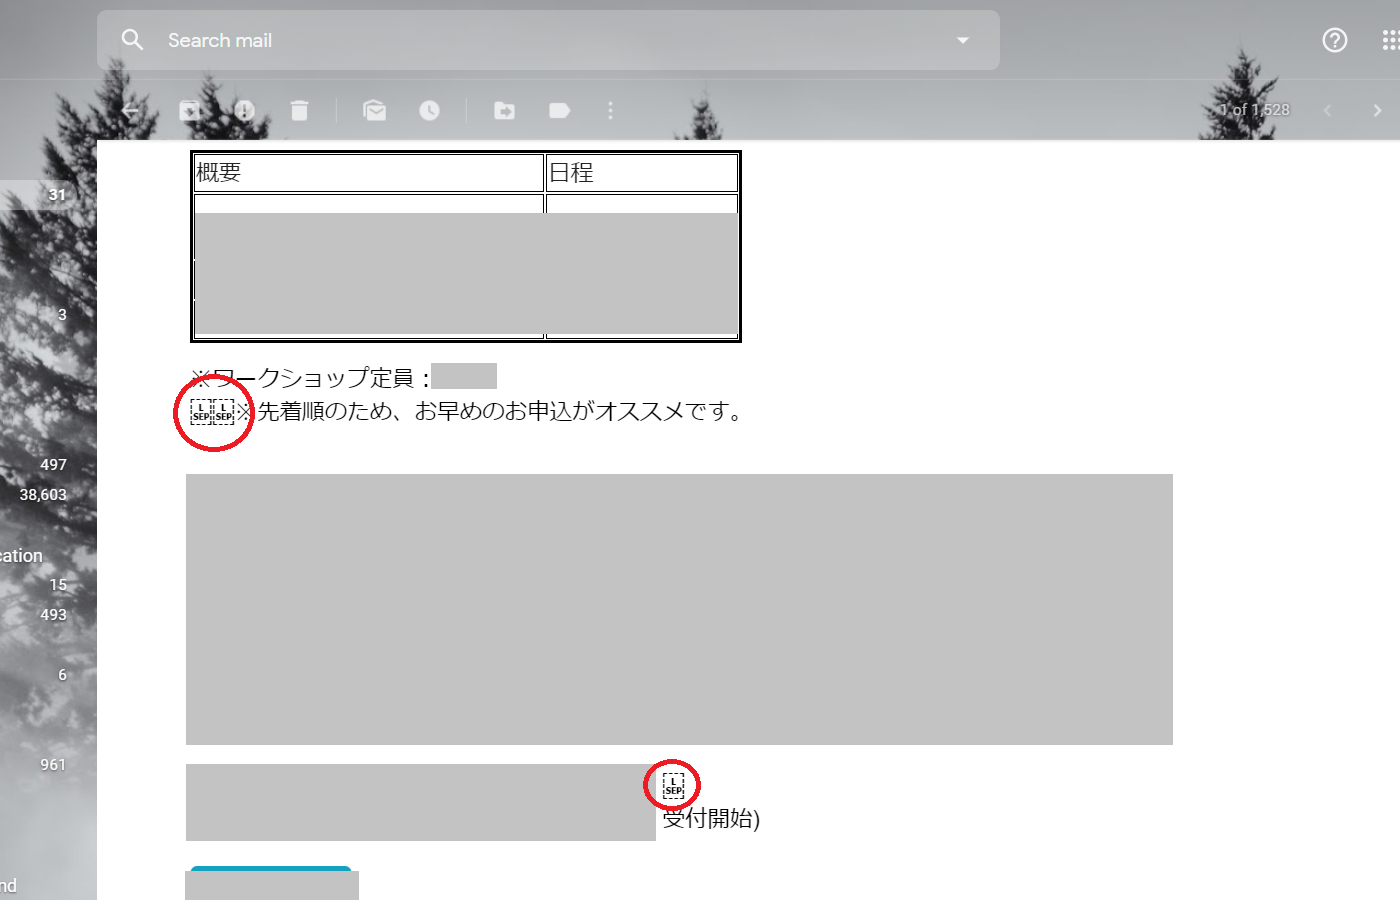The image size is (1400, 900).
Task: Click the 1 of 1,528 conversation counter
Action: [1253, 110]
